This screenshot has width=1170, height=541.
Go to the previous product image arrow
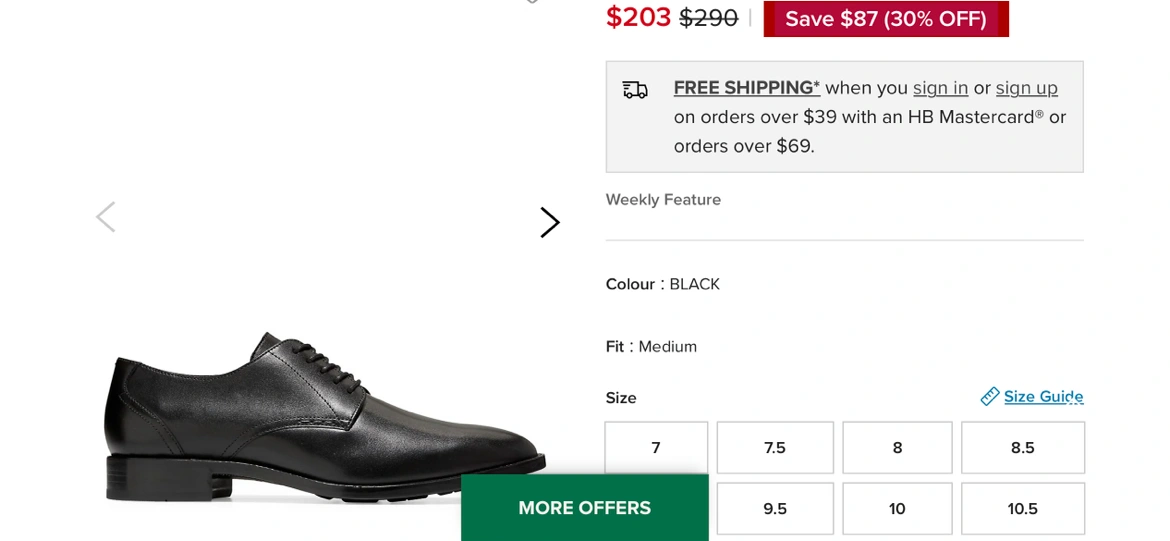click(105, 217)
